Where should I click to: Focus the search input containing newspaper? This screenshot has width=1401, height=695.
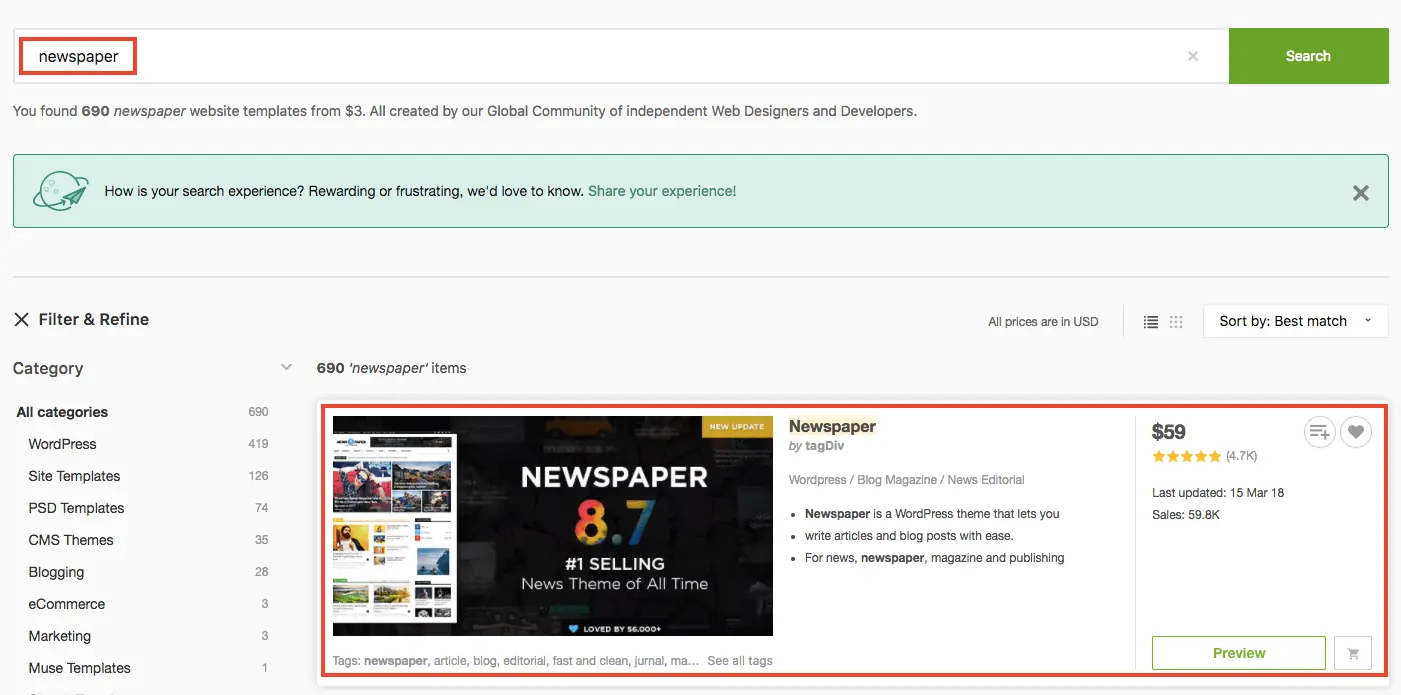(x=620, y=56)
